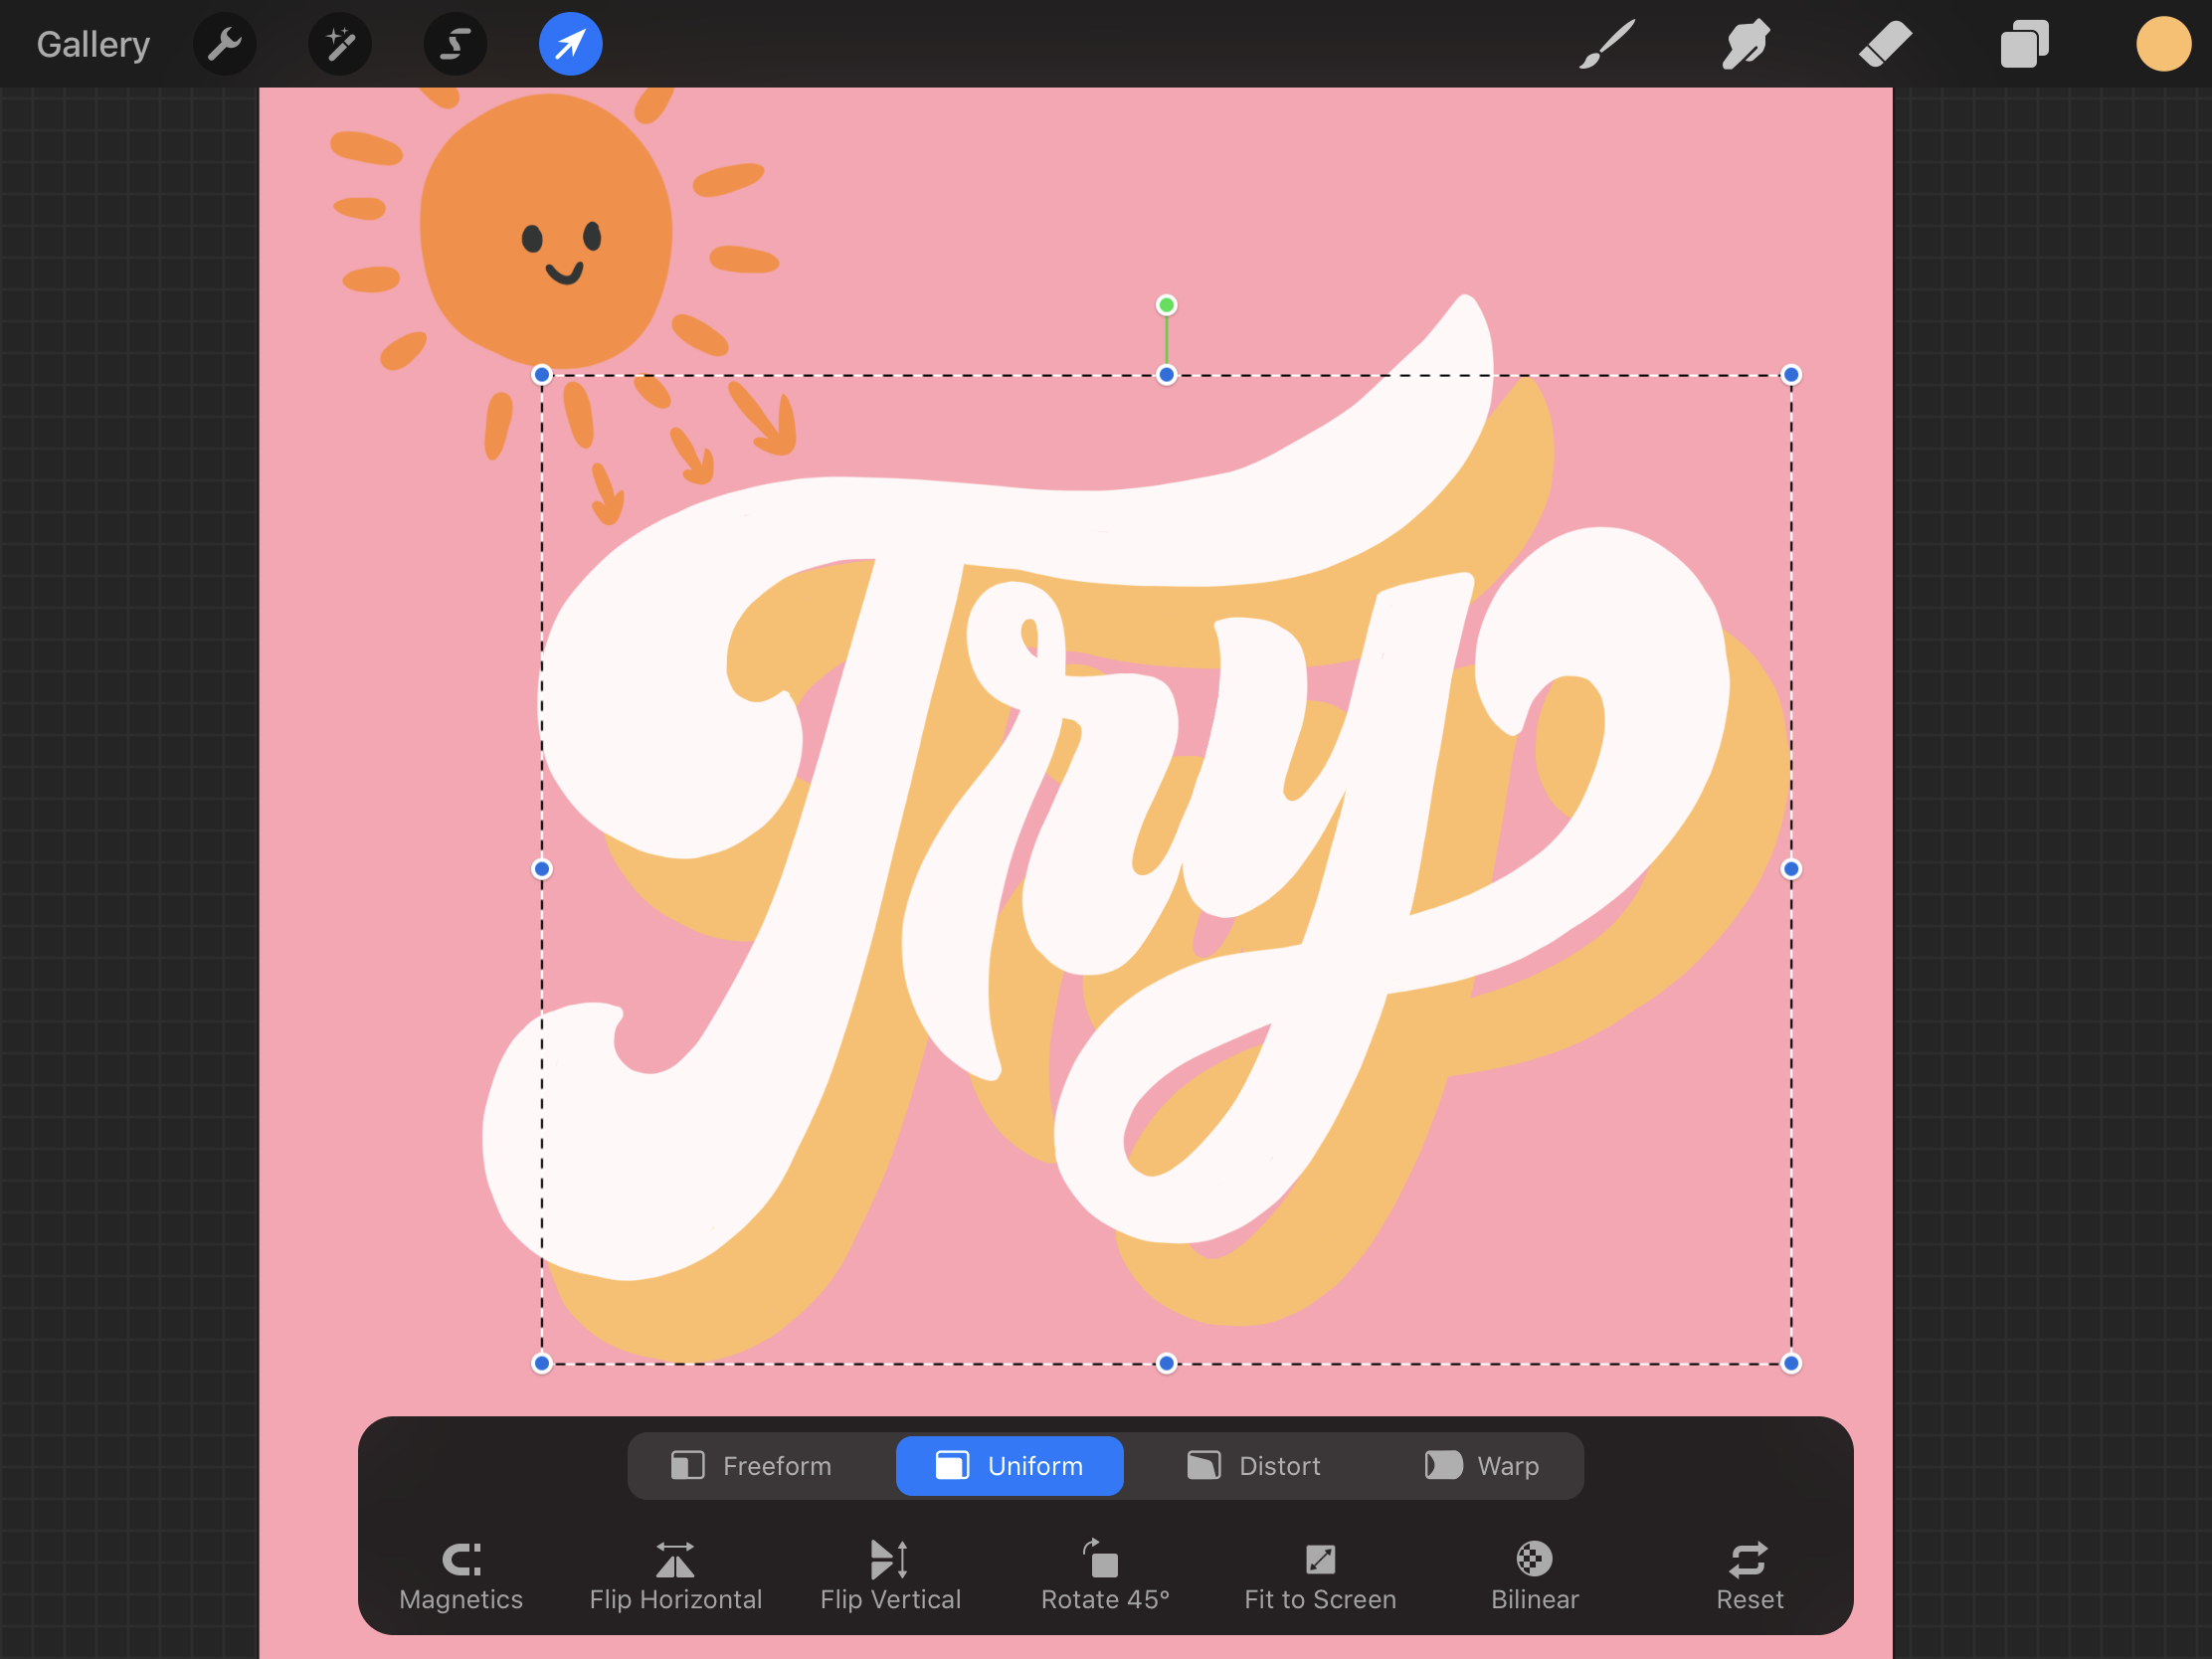Select the Eraser tool
Image resolution: width=2212 pixels, height=1659 pixels.
point(1885,44)
